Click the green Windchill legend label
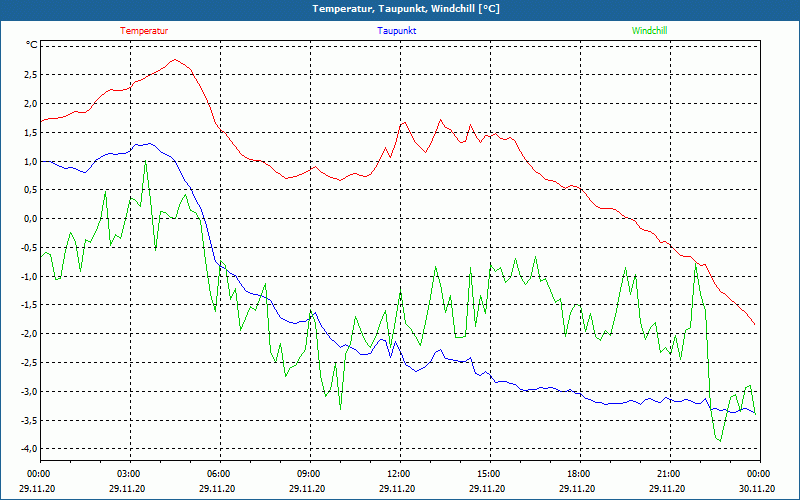800x500 pixels. 649,31
